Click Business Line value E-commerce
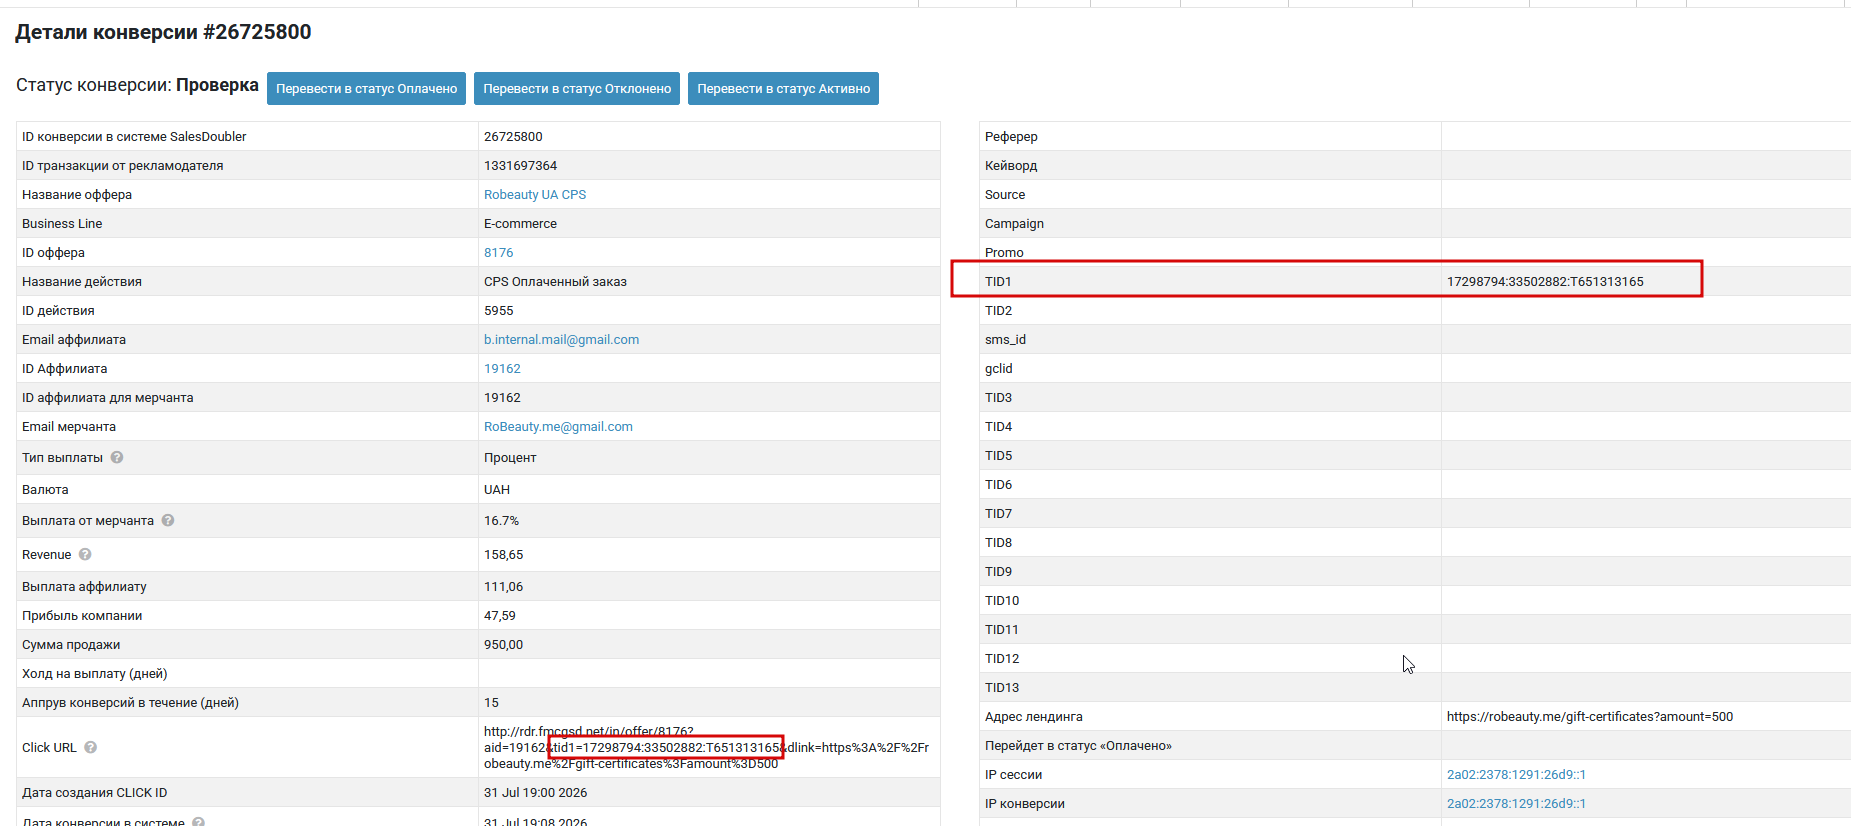Screen dimensions: 1851x826 520,224
